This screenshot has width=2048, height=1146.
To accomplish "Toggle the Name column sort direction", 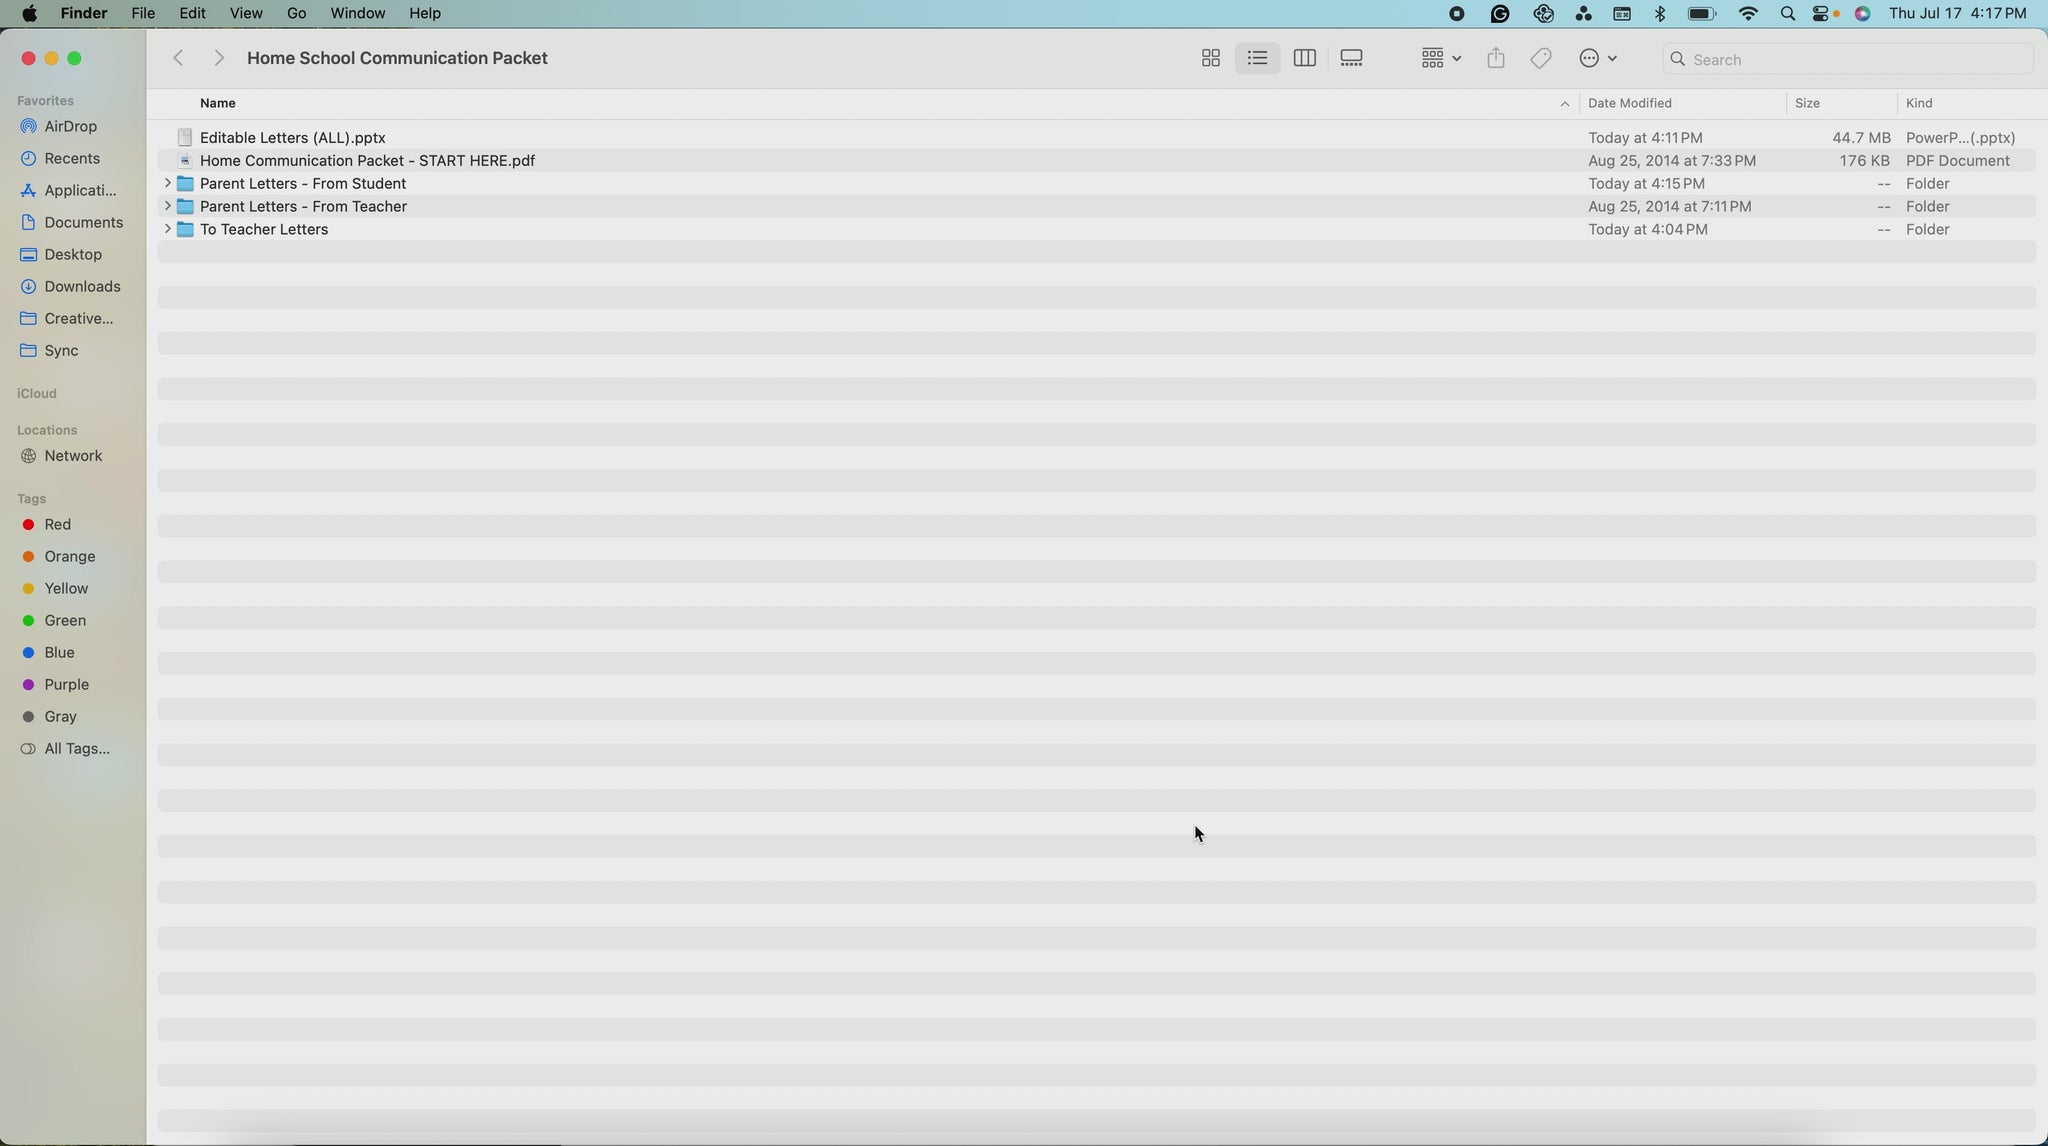I will 1564,104.
